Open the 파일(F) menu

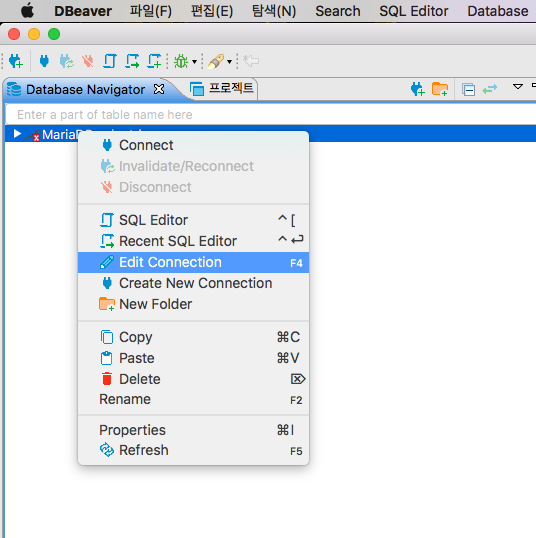[x=151, y=11]
